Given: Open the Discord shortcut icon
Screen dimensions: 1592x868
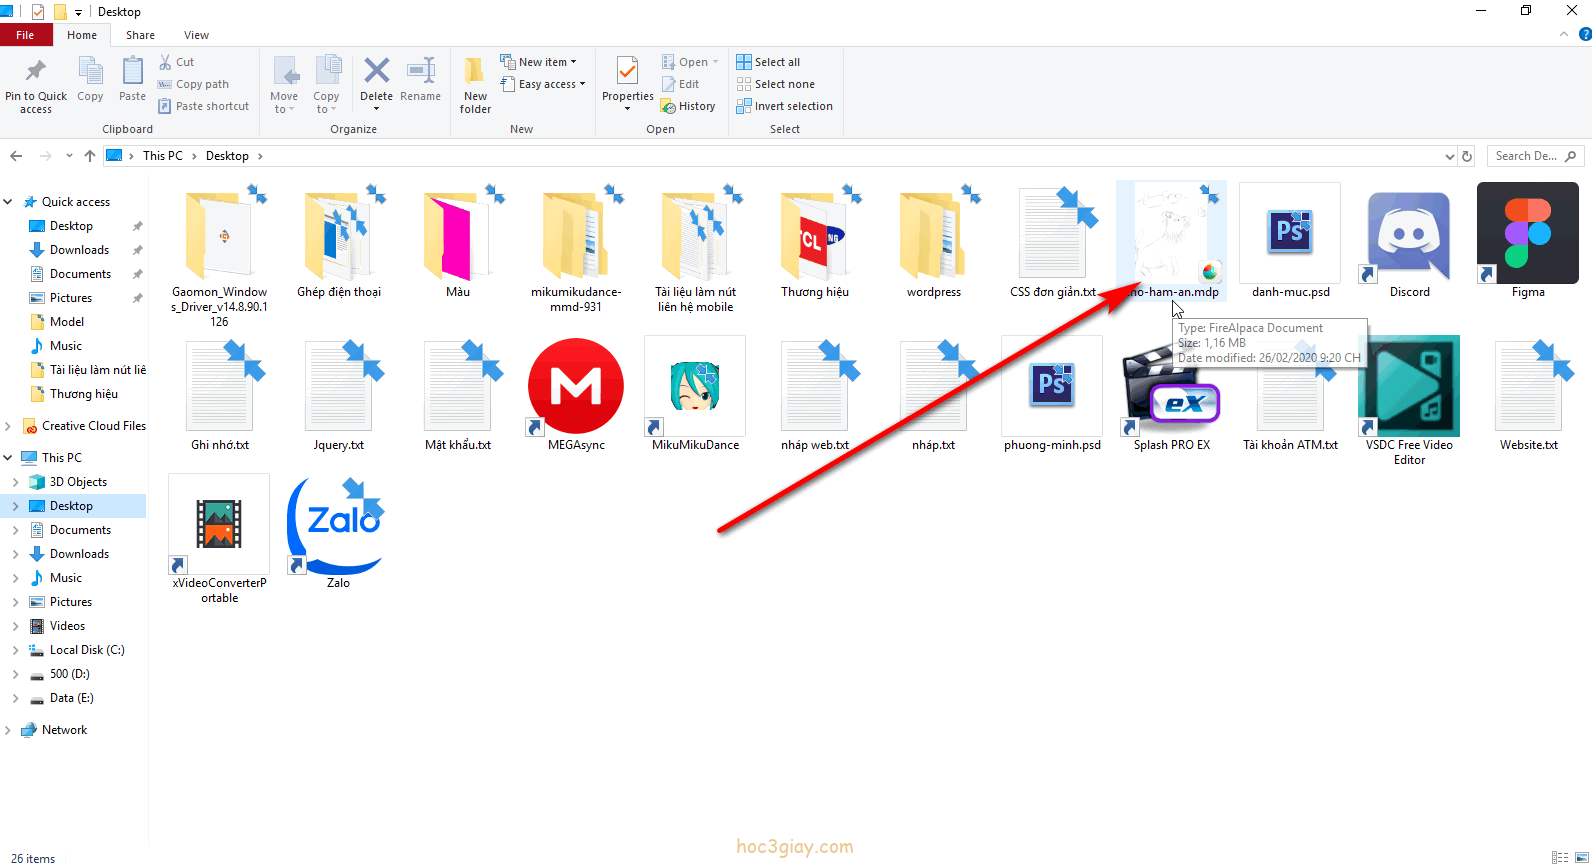Looking at the screenshot, I should click(x=1409, y=237).
